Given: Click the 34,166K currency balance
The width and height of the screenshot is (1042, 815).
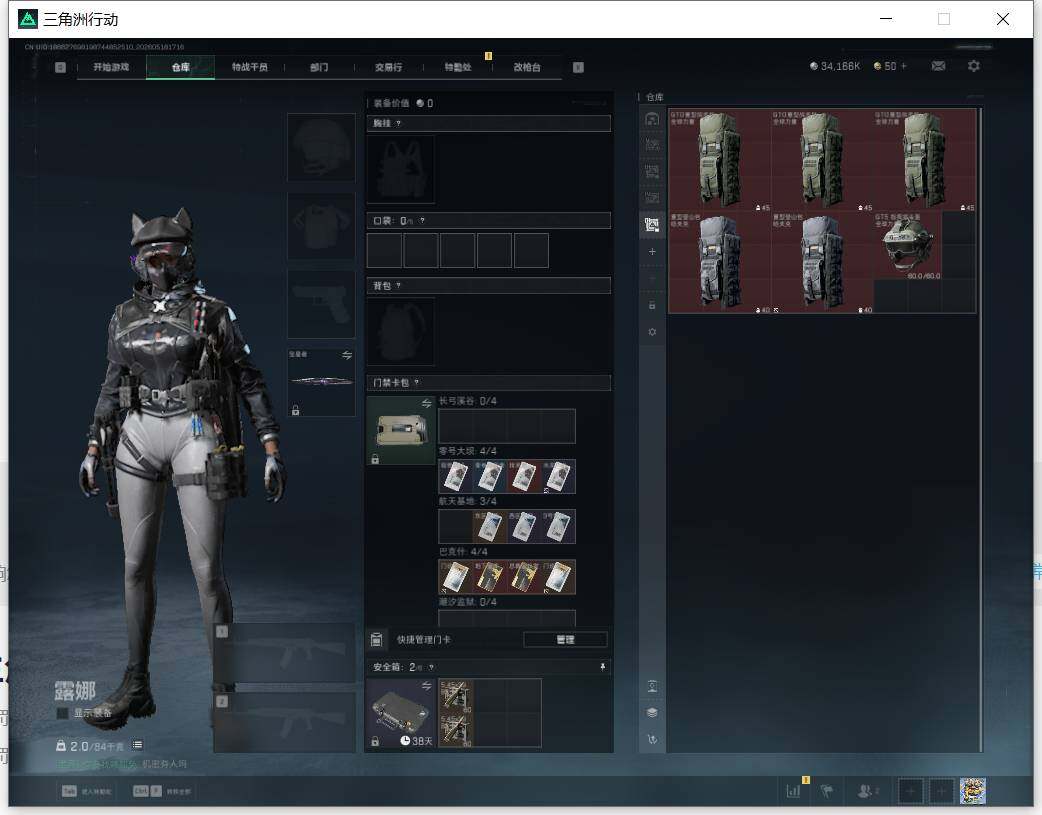Looking at the screenshot, I should point(835,66).
